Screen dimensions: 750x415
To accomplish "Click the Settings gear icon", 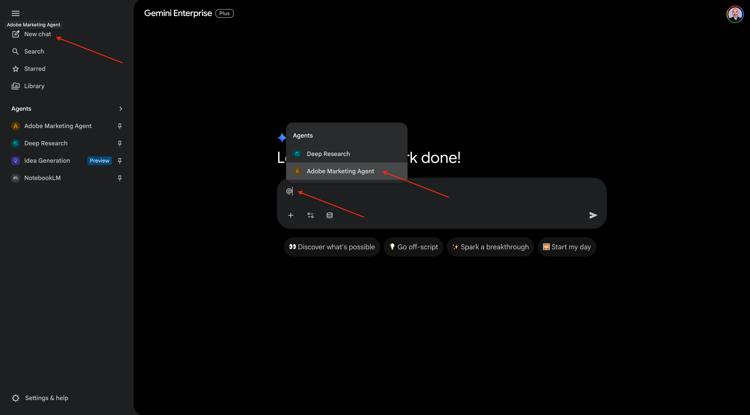I will (x=15, y=398).
